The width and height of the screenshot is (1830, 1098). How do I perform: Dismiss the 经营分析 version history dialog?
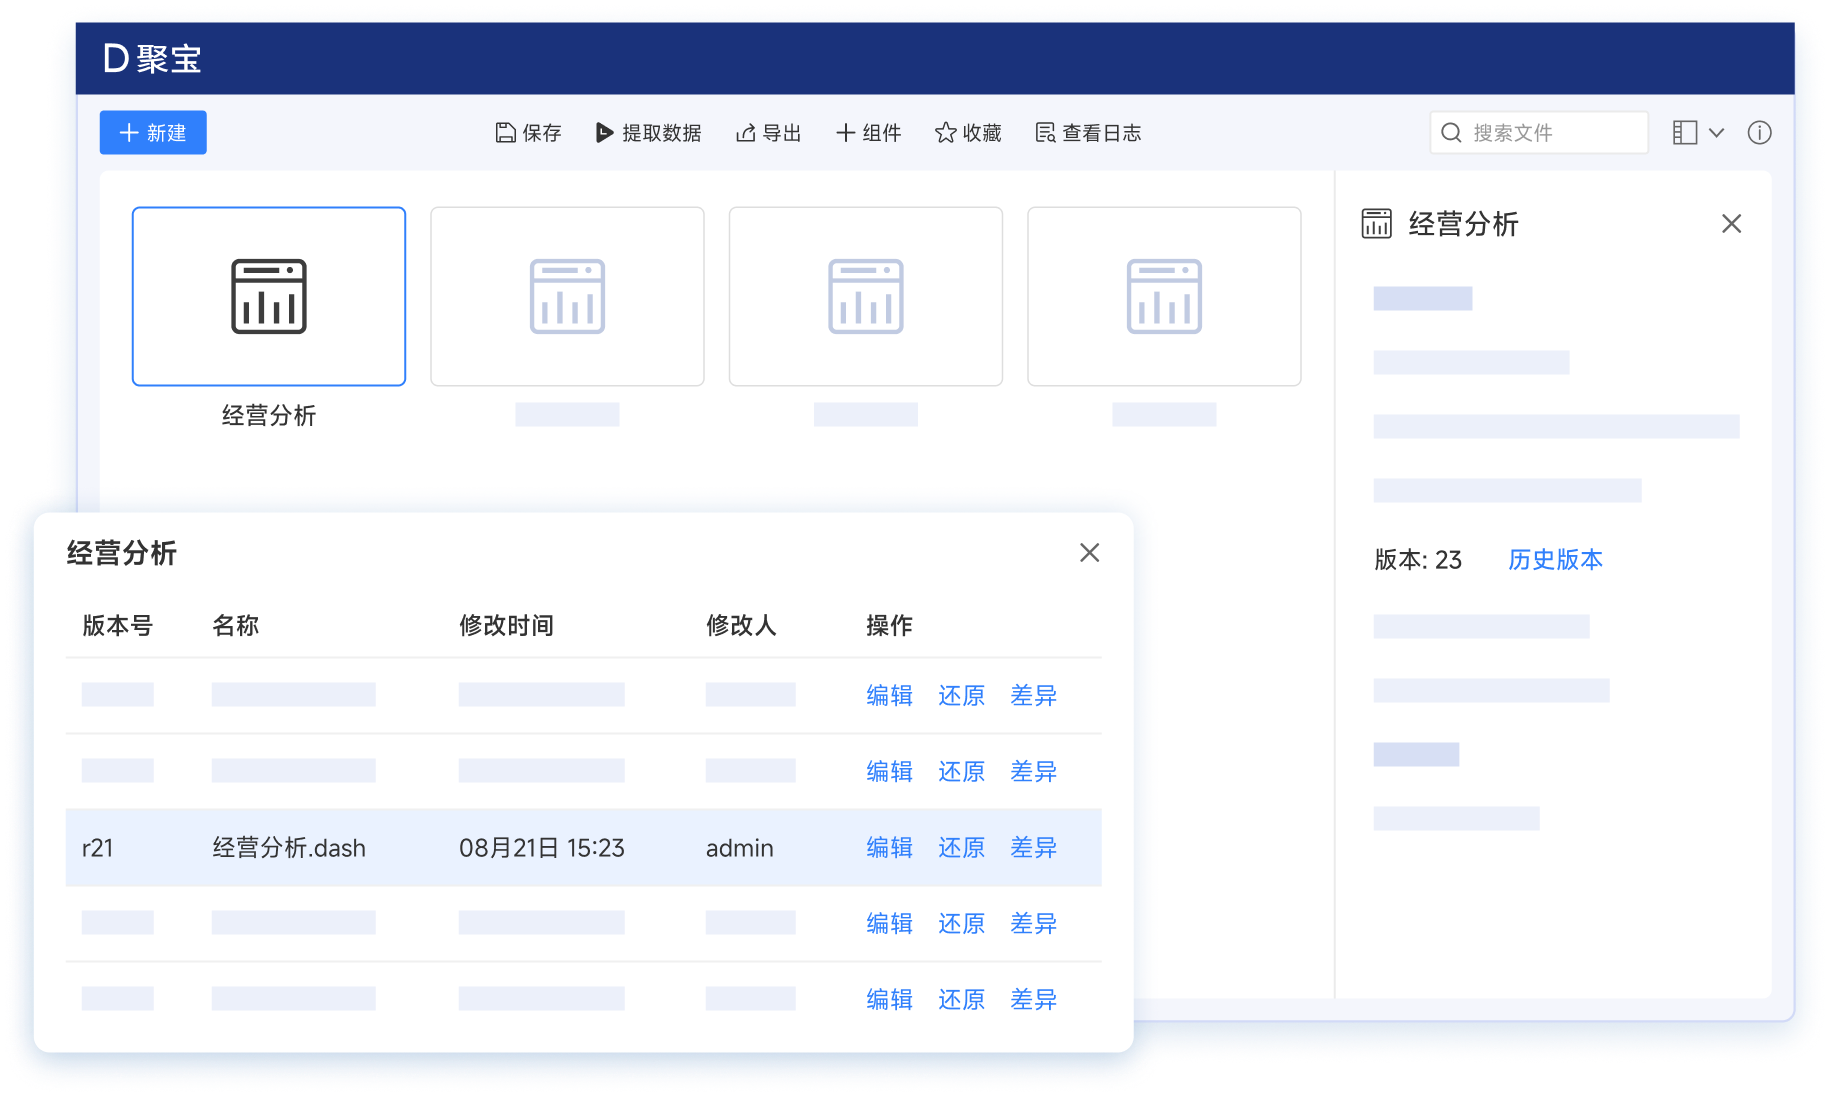[1089, 553]
